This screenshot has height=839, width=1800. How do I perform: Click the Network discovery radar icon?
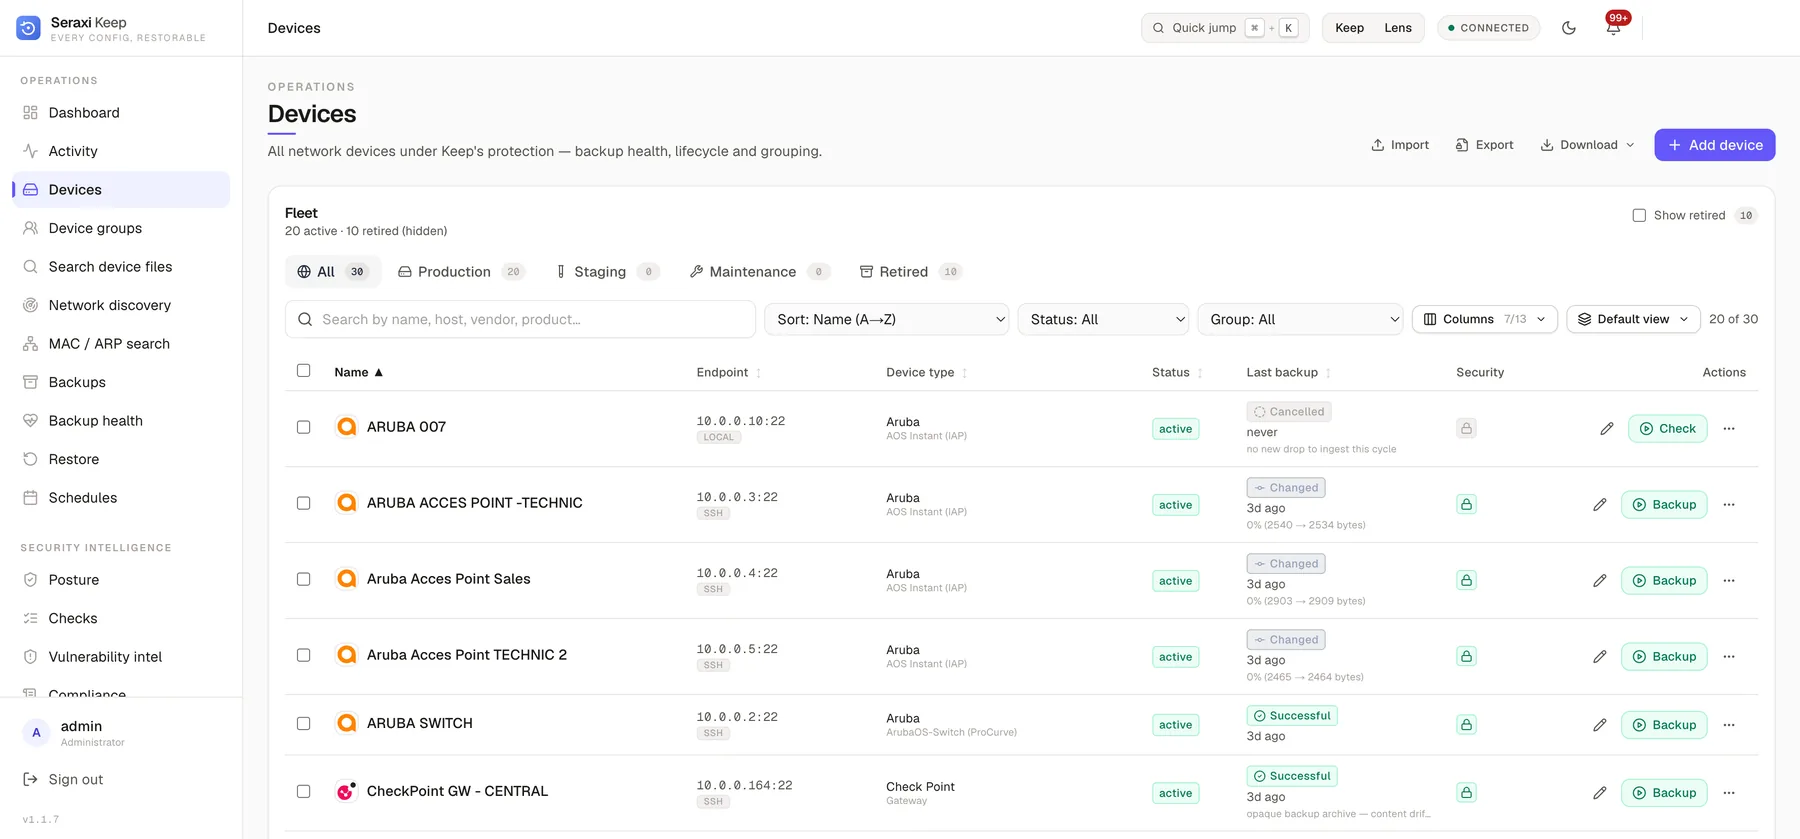tap(30, 305)
